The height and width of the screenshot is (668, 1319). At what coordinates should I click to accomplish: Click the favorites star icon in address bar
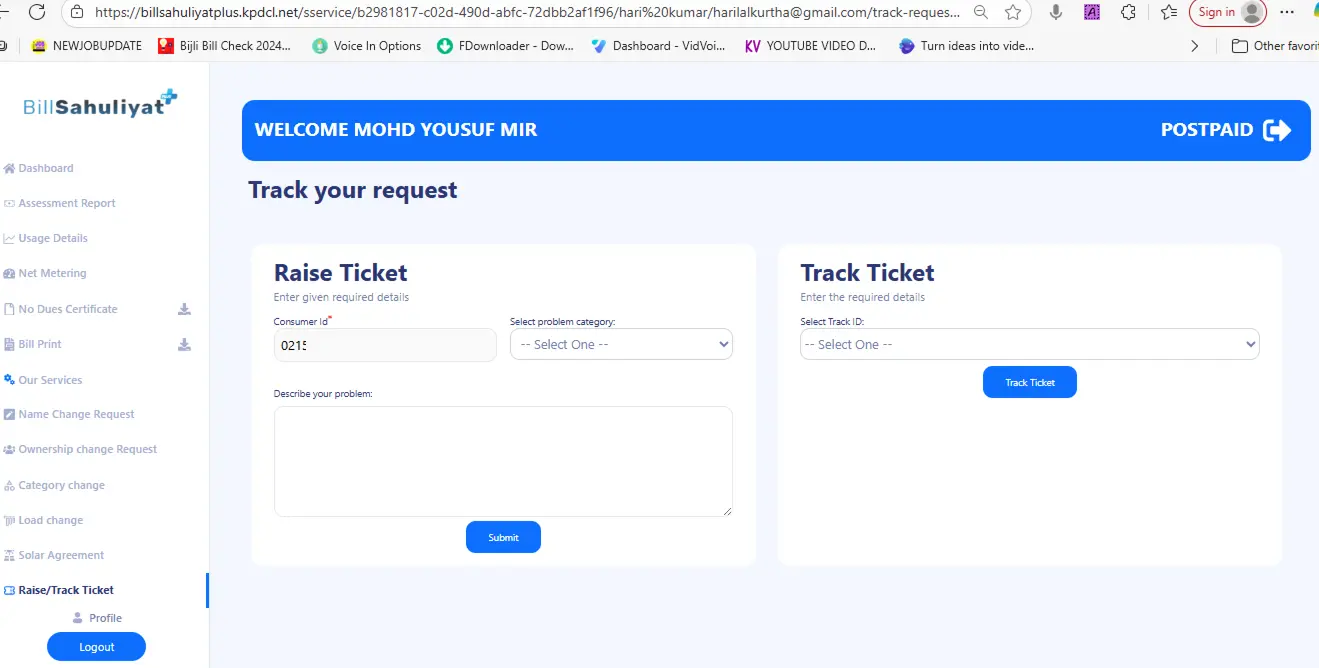(1013, 12)
